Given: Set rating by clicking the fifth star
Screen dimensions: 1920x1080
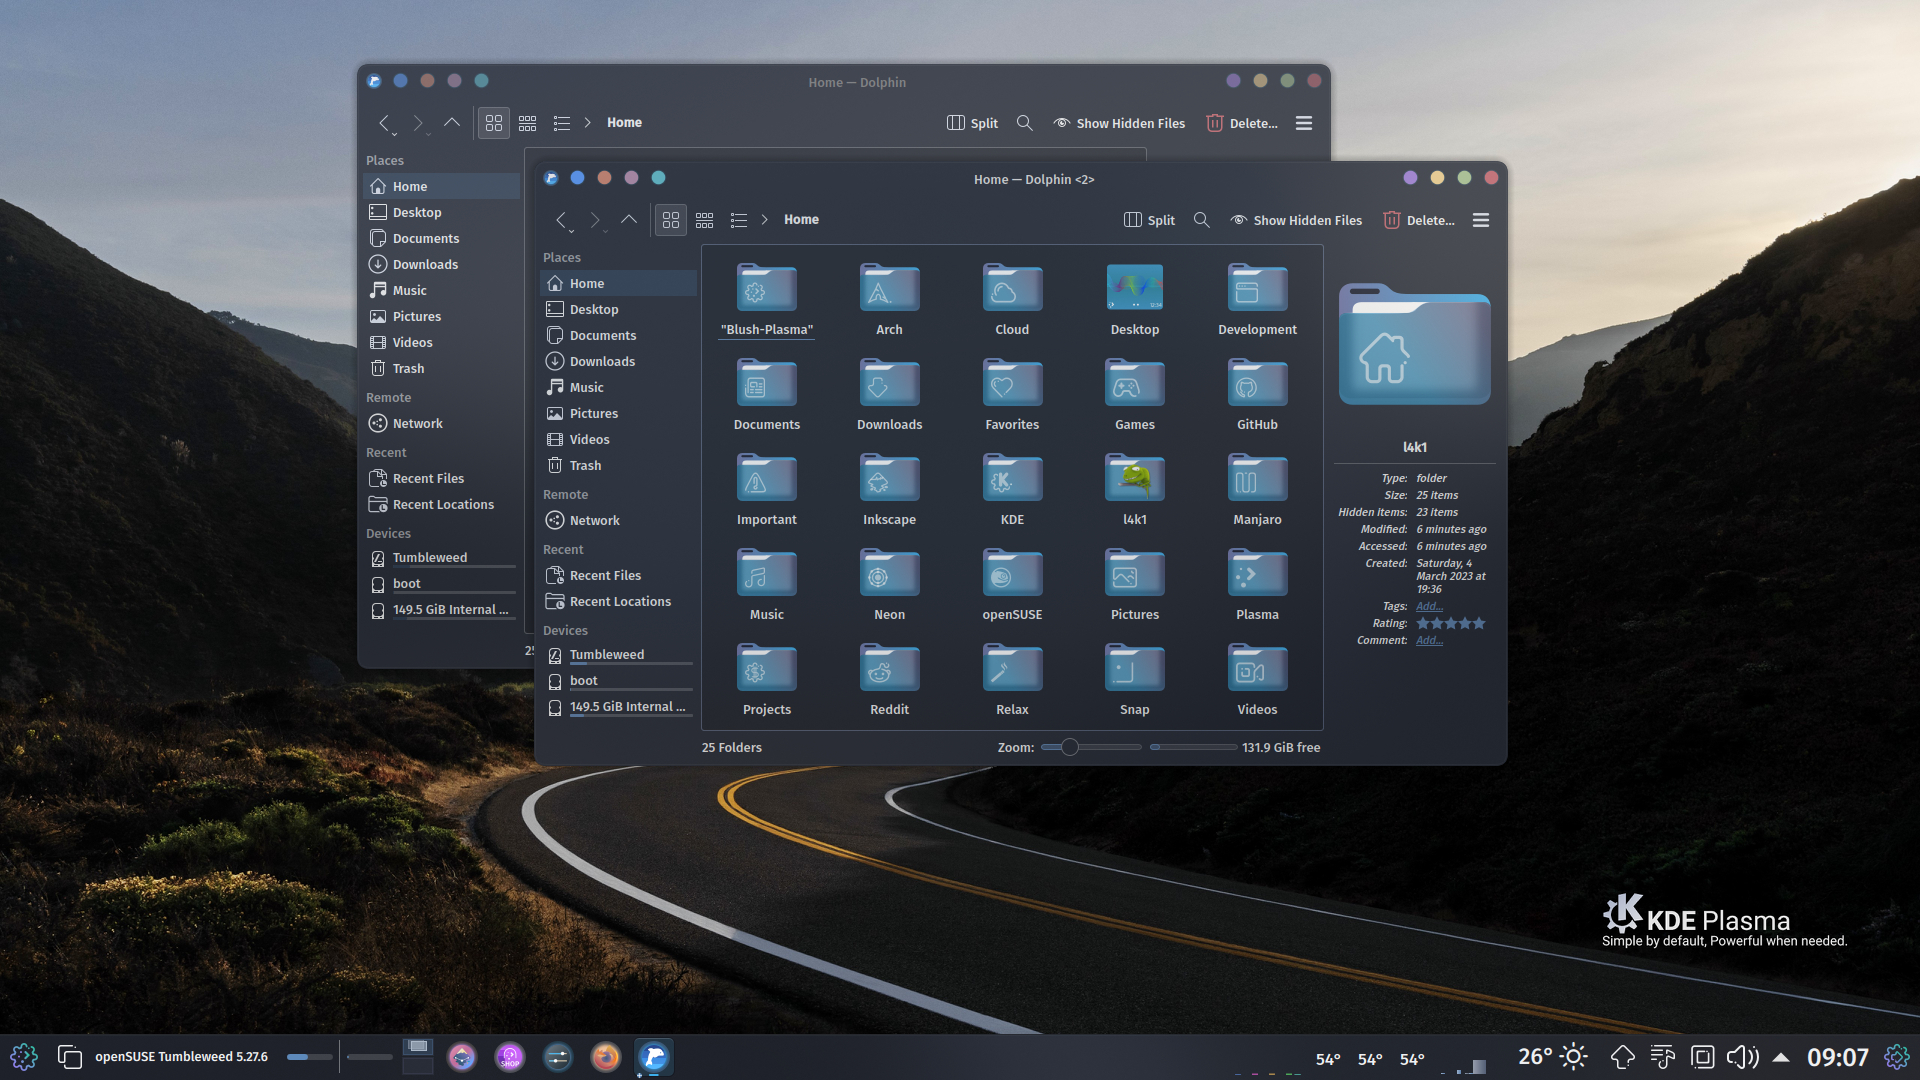Looking at the screenshot, I should point(1479,623).
